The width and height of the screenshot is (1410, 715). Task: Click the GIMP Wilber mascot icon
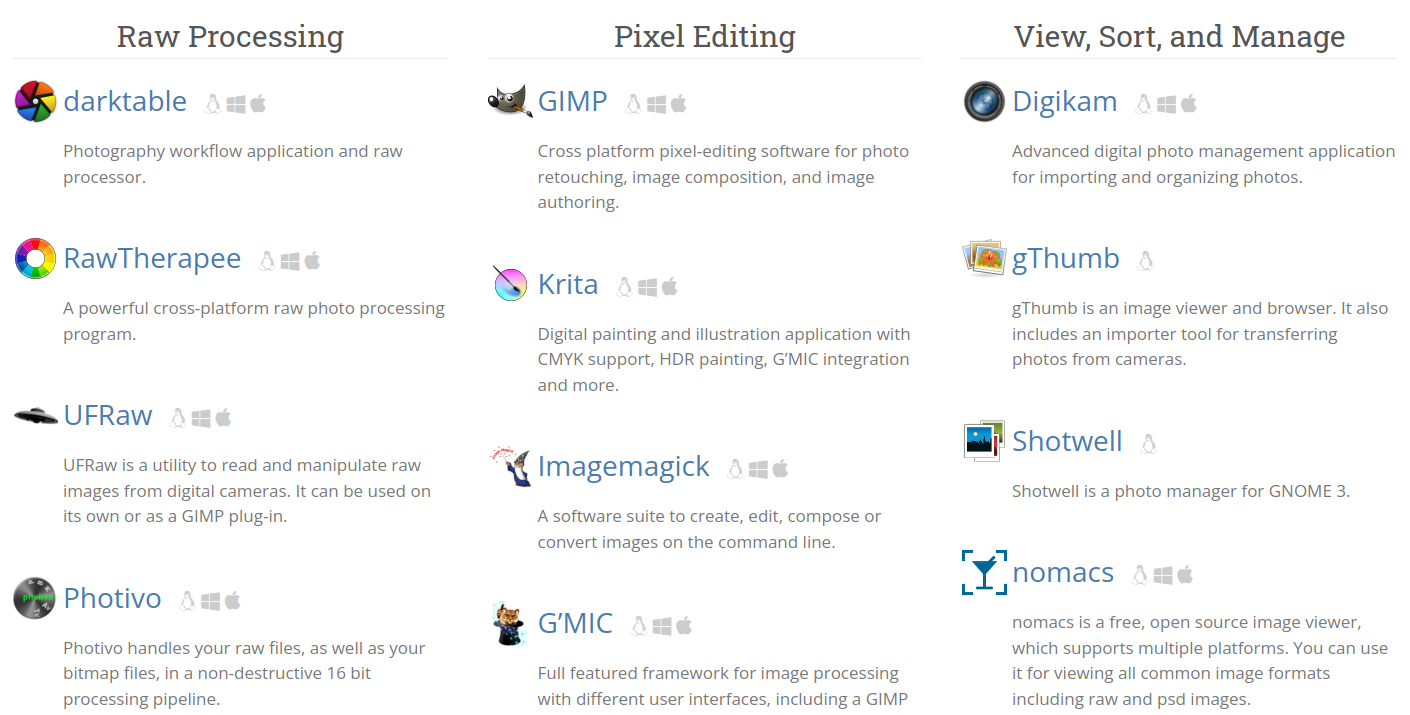click(x=510, y=102)
